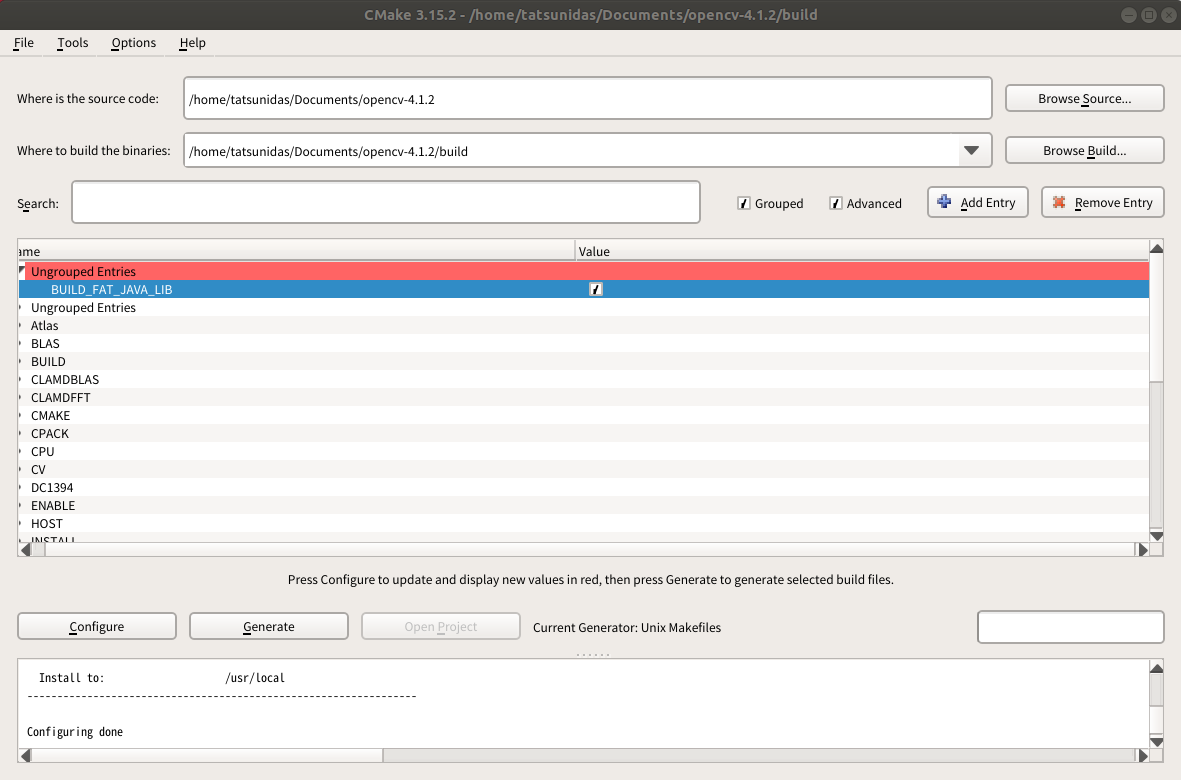Image resolution: width=1181 pixels, height=780 pixels.
Task: Click the output log scroll-up arrow
Action: (1156, 667)
